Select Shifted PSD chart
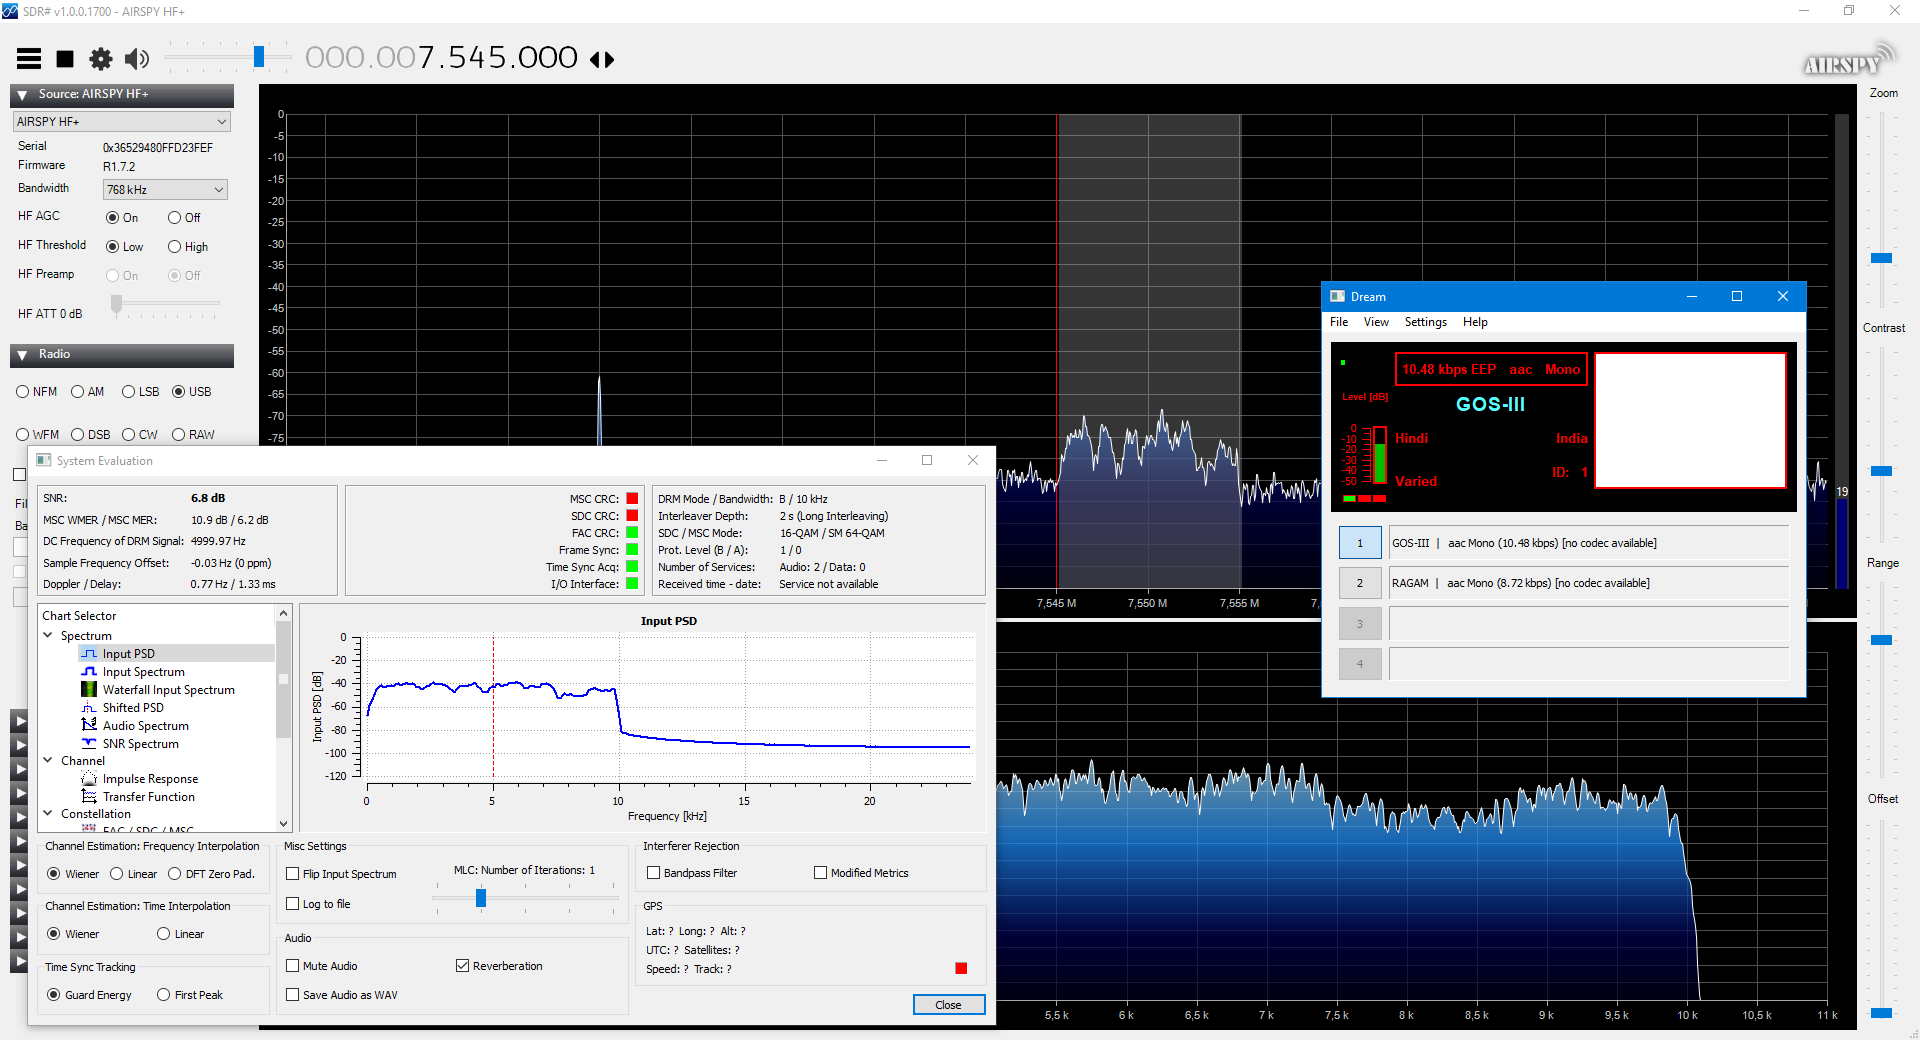Image resolution: width=1920 pixels, height=1040 pixels. tap(133, 708)
